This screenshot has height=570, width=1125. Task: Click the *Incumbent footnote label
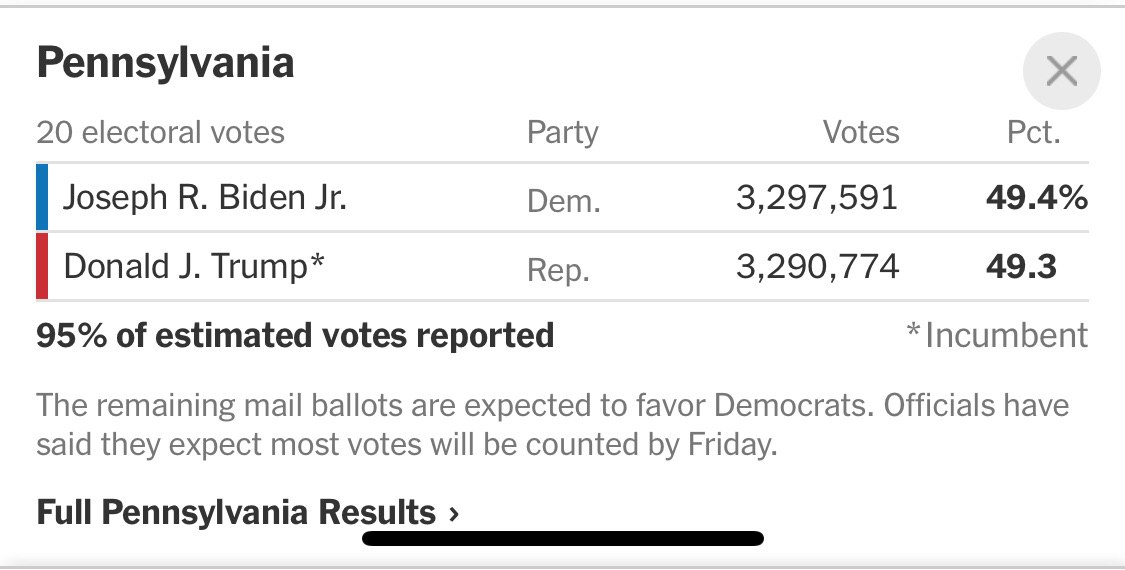pyautogui.click(x=997, y=335)
